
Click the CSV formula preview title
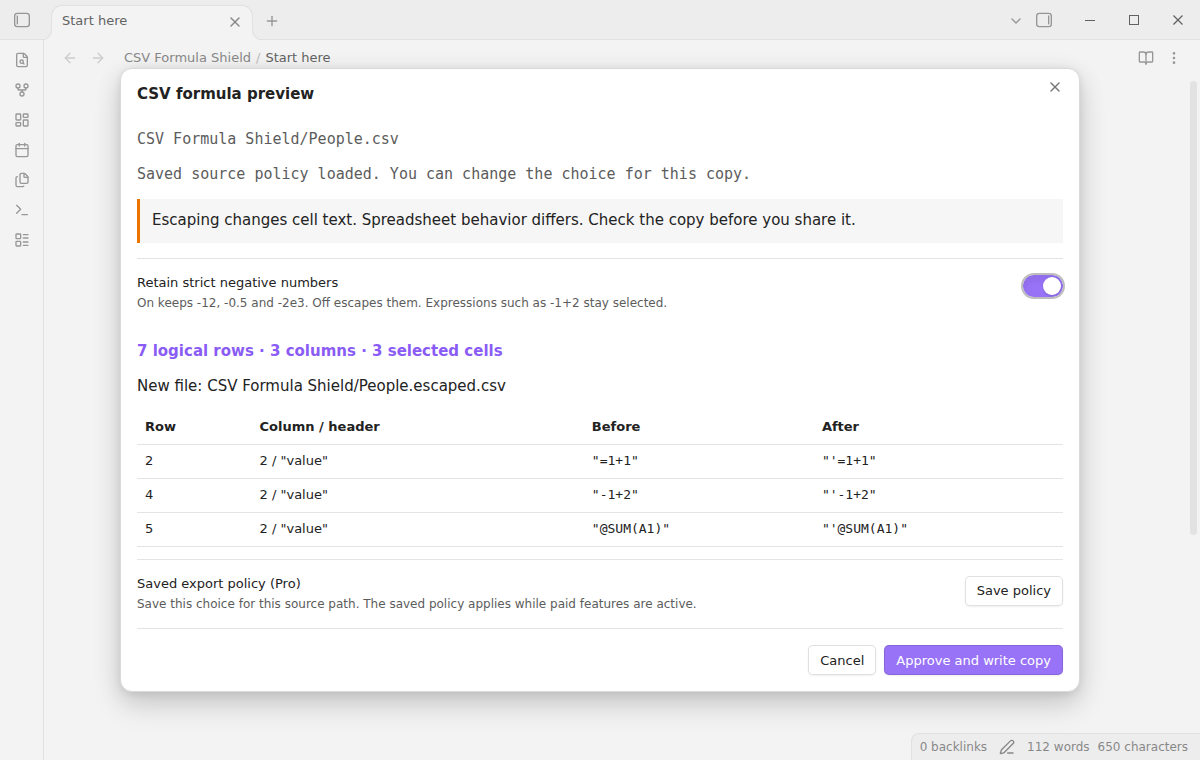[225, 94]
